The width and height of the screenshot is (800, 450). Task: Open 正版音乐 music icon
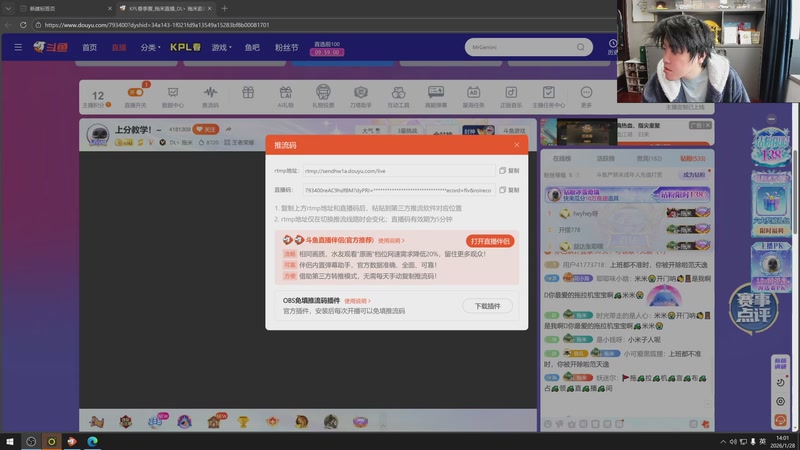click(x=511, y=96)
